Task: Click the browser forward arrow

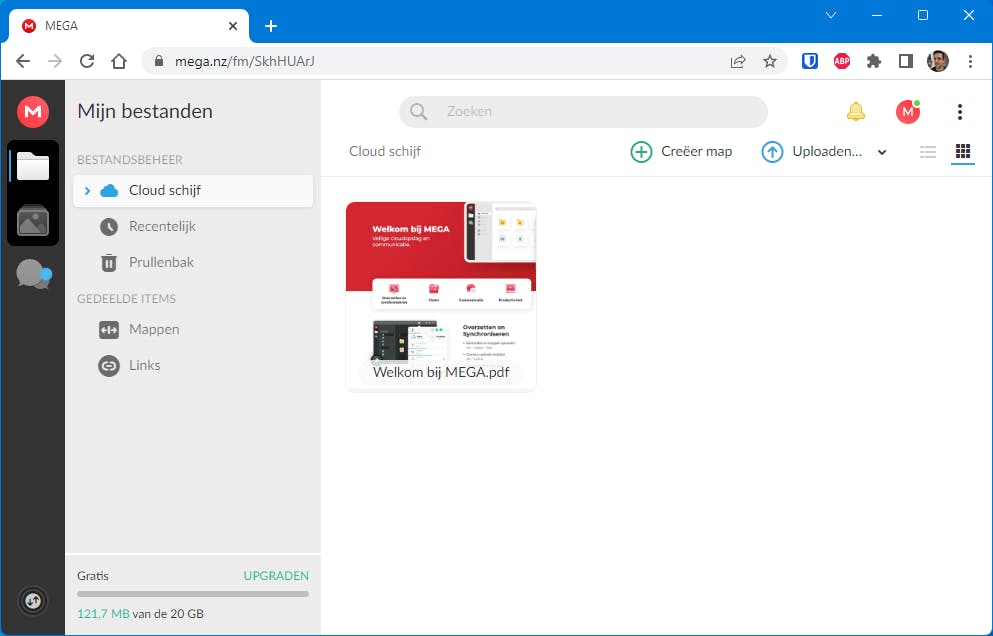Action: [x=55, y=61]
